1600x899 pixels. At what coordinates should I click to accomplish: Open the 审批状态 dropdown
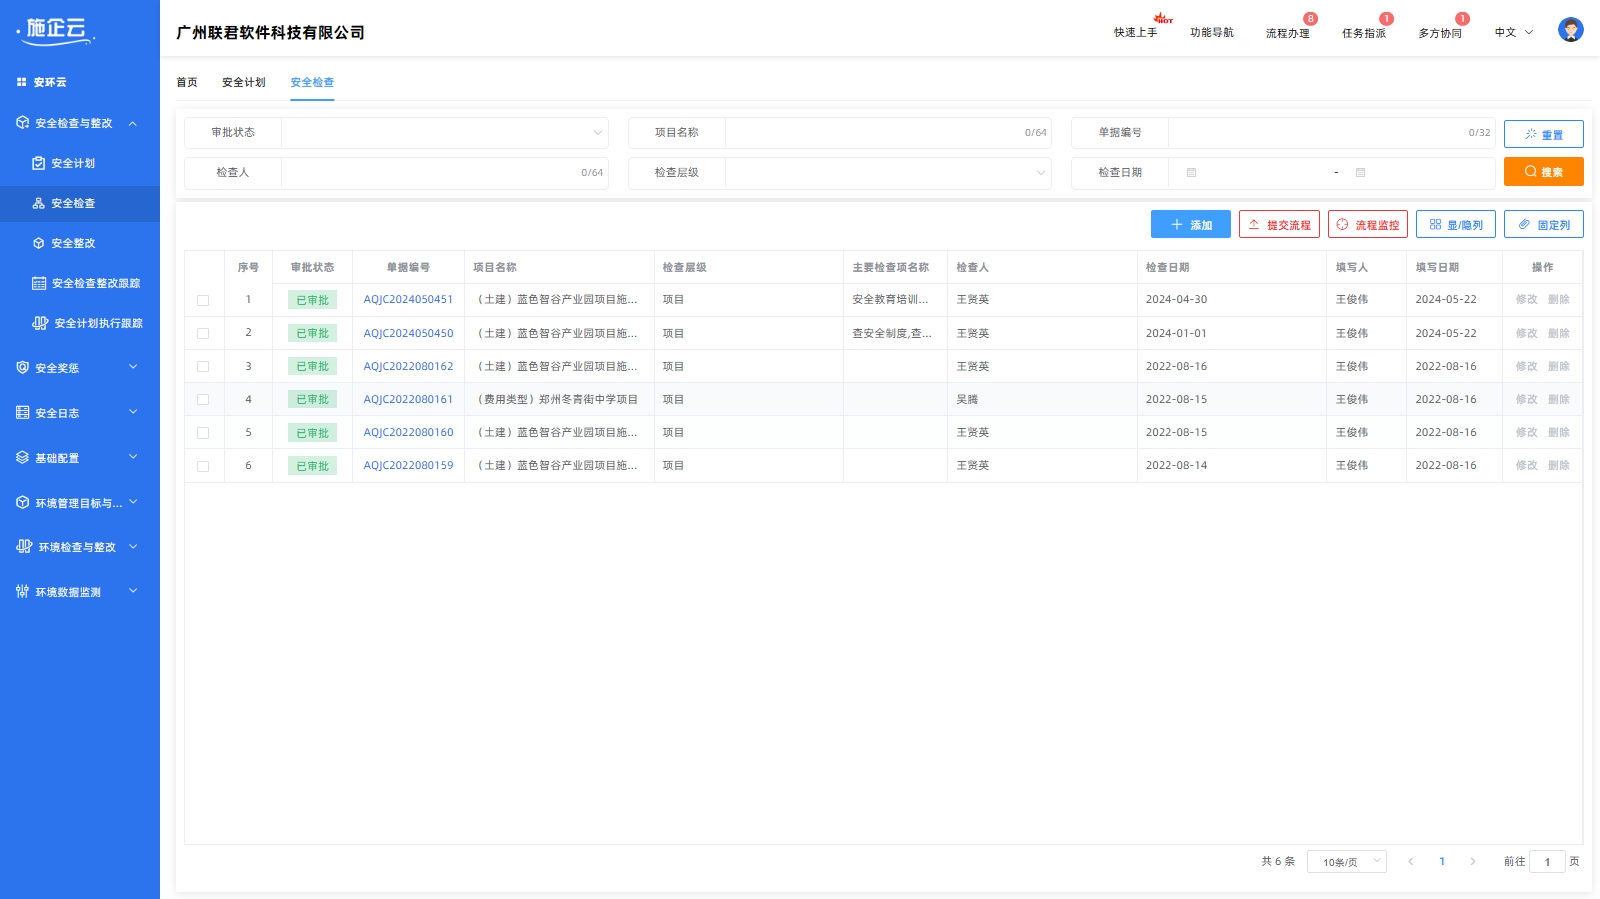tap(444, 132)
